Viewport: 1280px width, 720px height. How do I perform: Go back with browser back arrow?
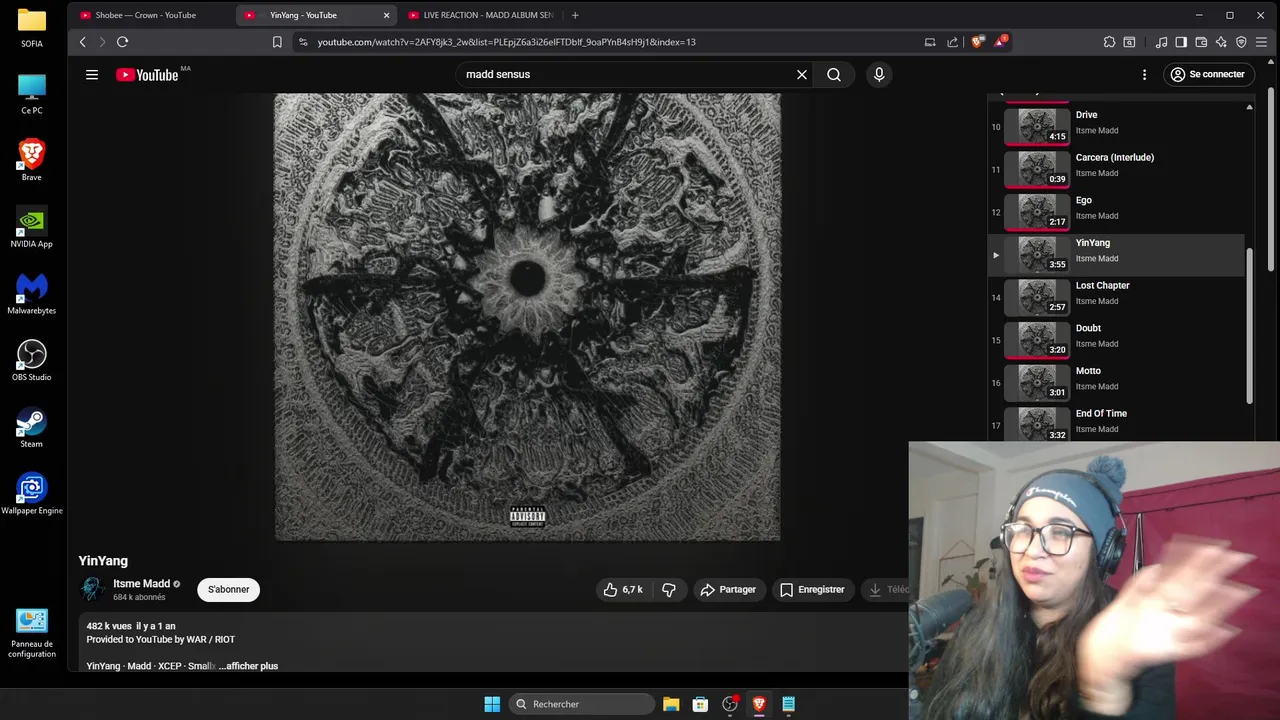coord(83,42)
